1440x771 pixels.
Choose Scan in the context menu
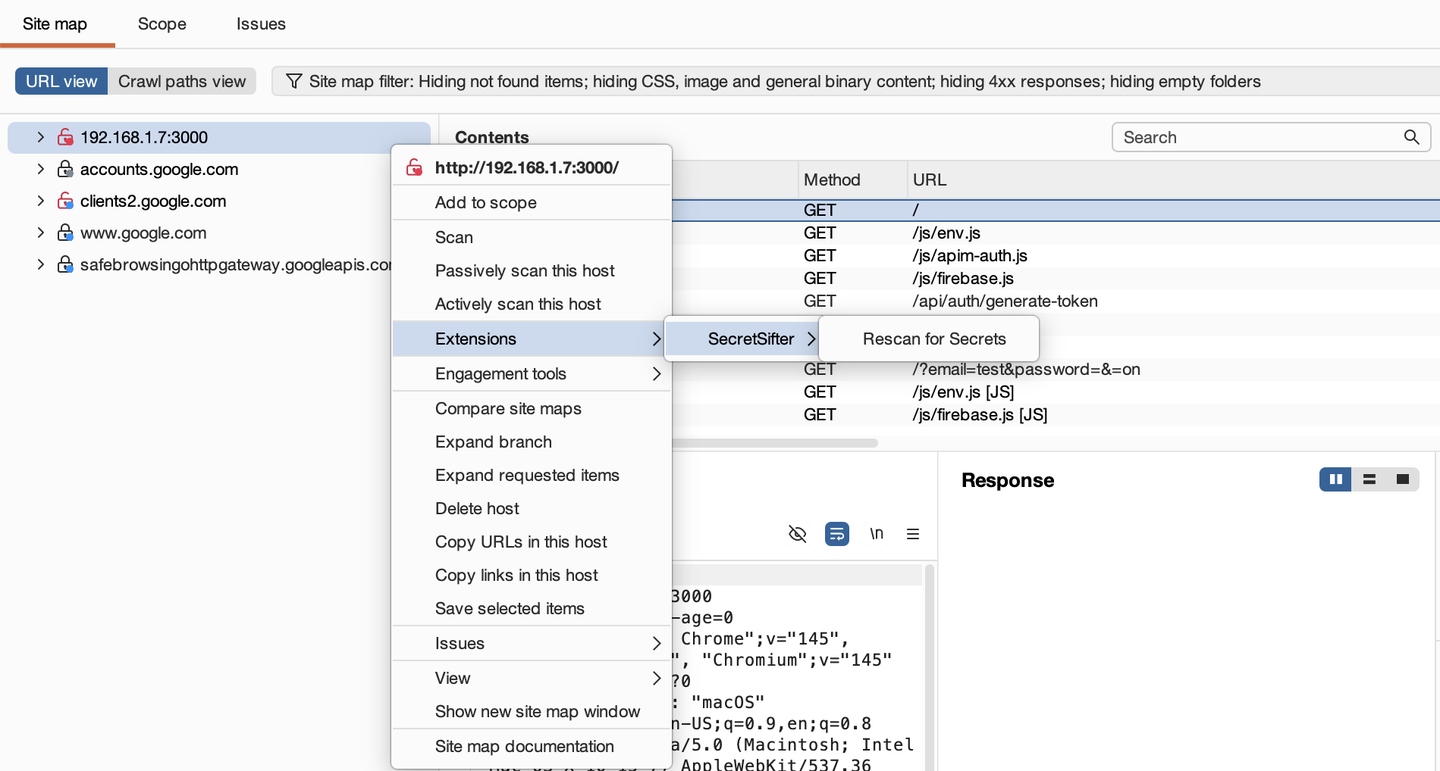point(531,237)
